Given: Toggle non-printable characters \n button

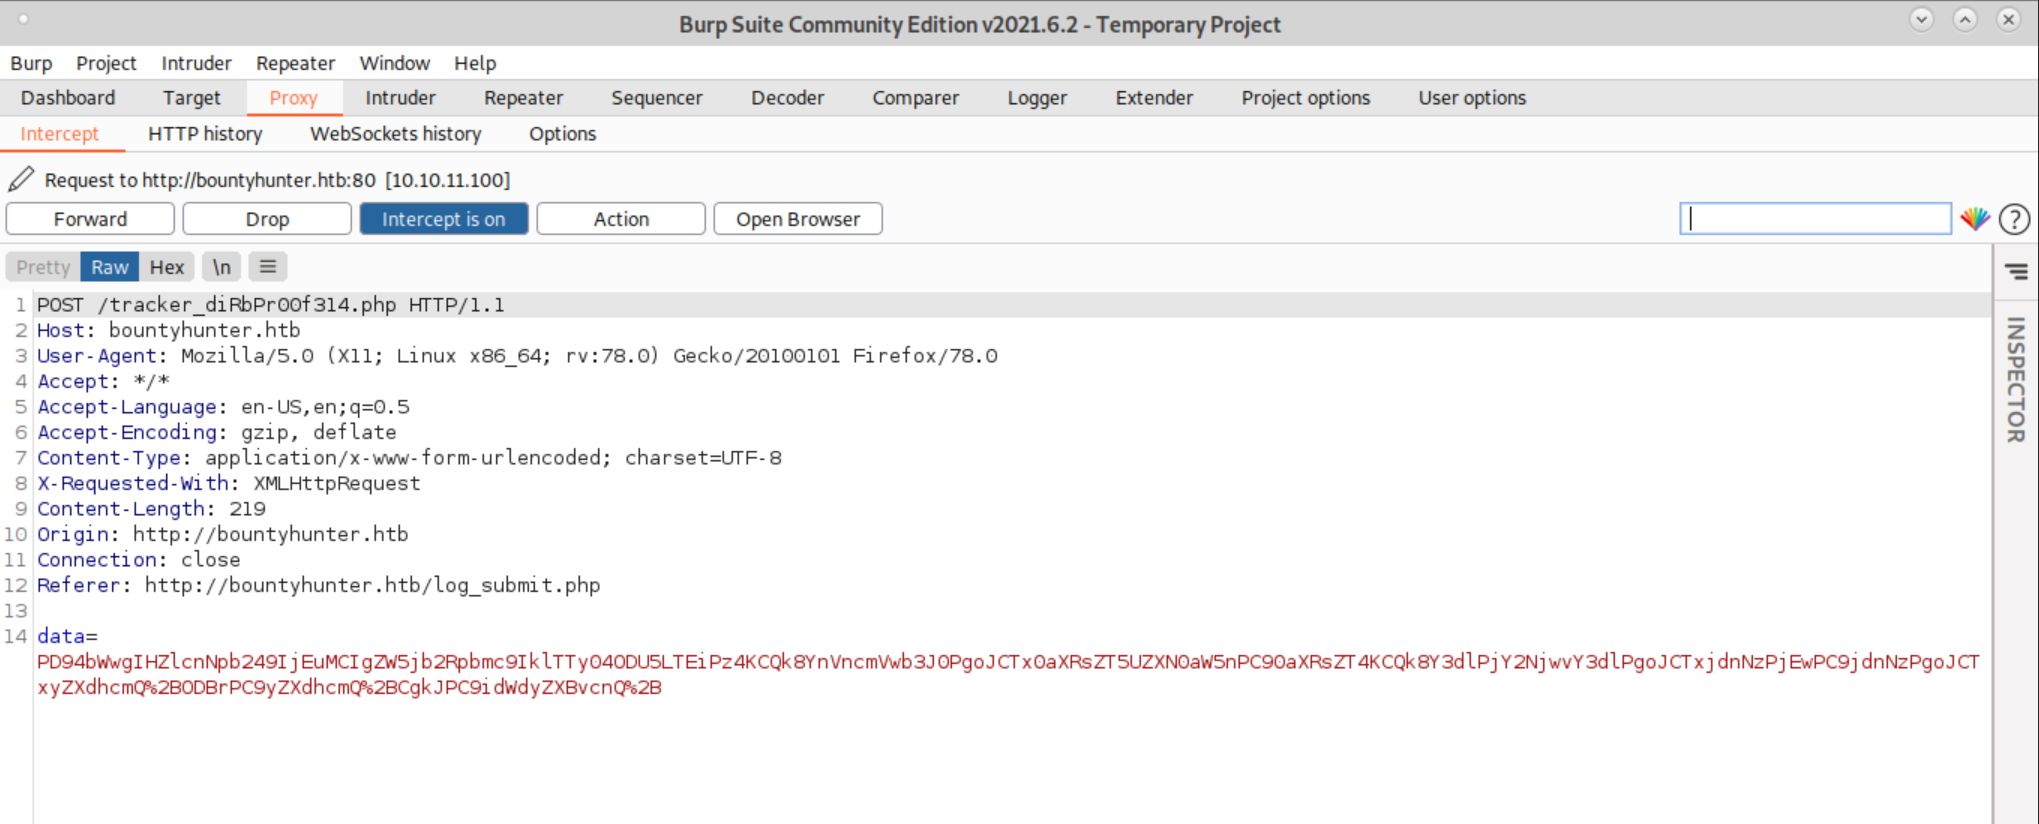Looking at the screenshot, I should [221, 267].
